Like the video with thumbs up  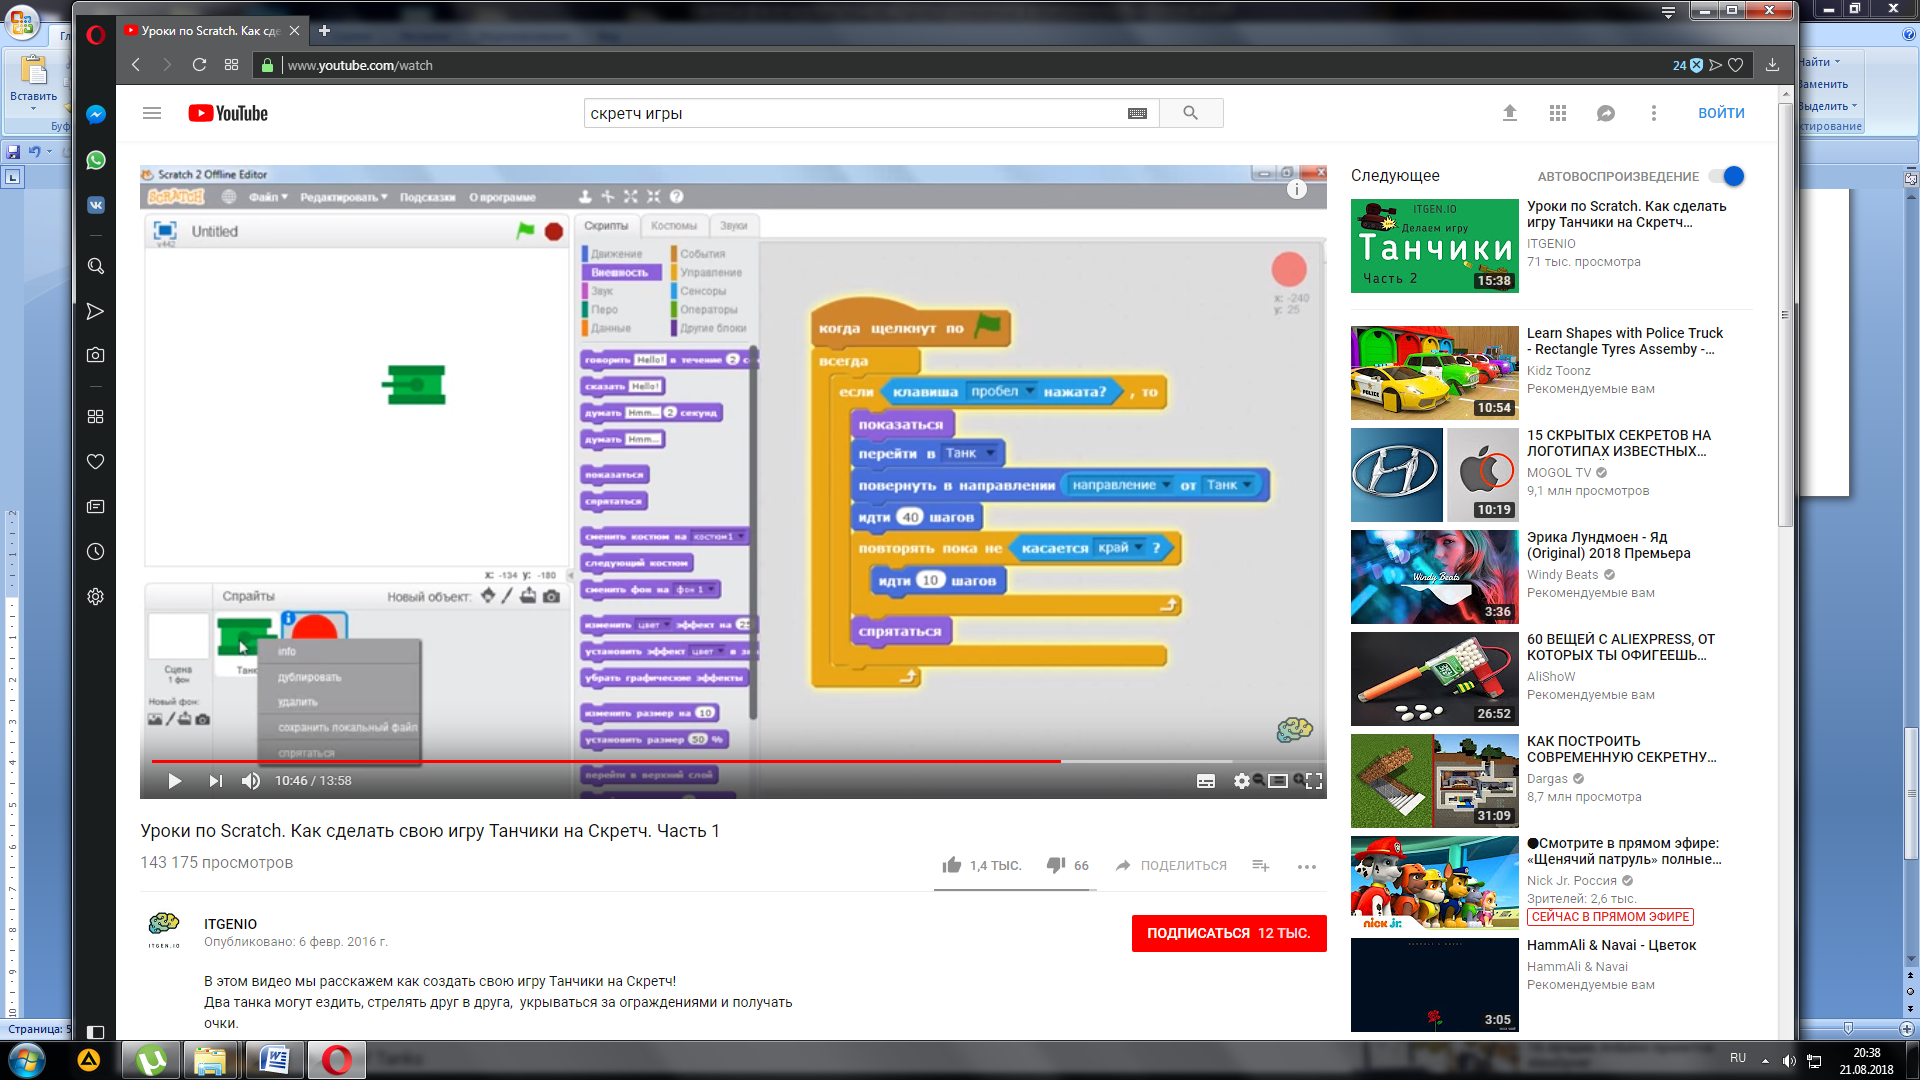[x=952, y=865]
